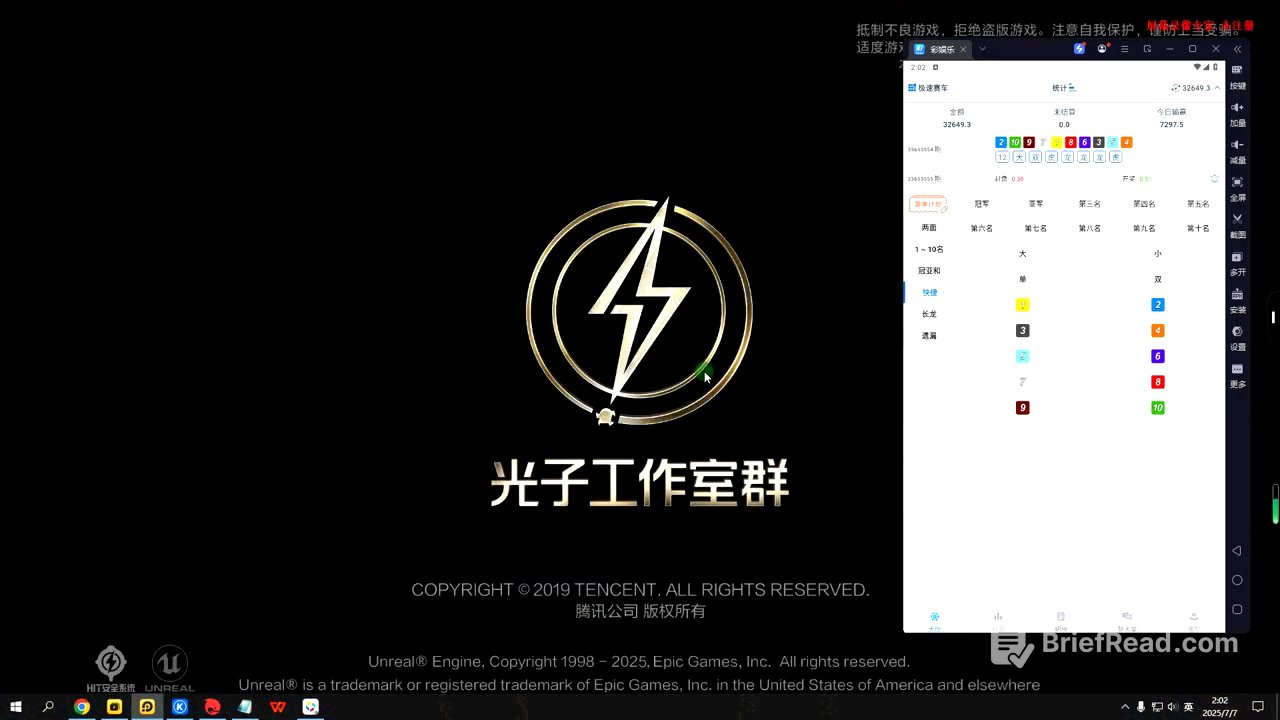Click the emulator pop-out window icon
The height and width of the screenshot is (720, 1280).
coord(1147,49)
